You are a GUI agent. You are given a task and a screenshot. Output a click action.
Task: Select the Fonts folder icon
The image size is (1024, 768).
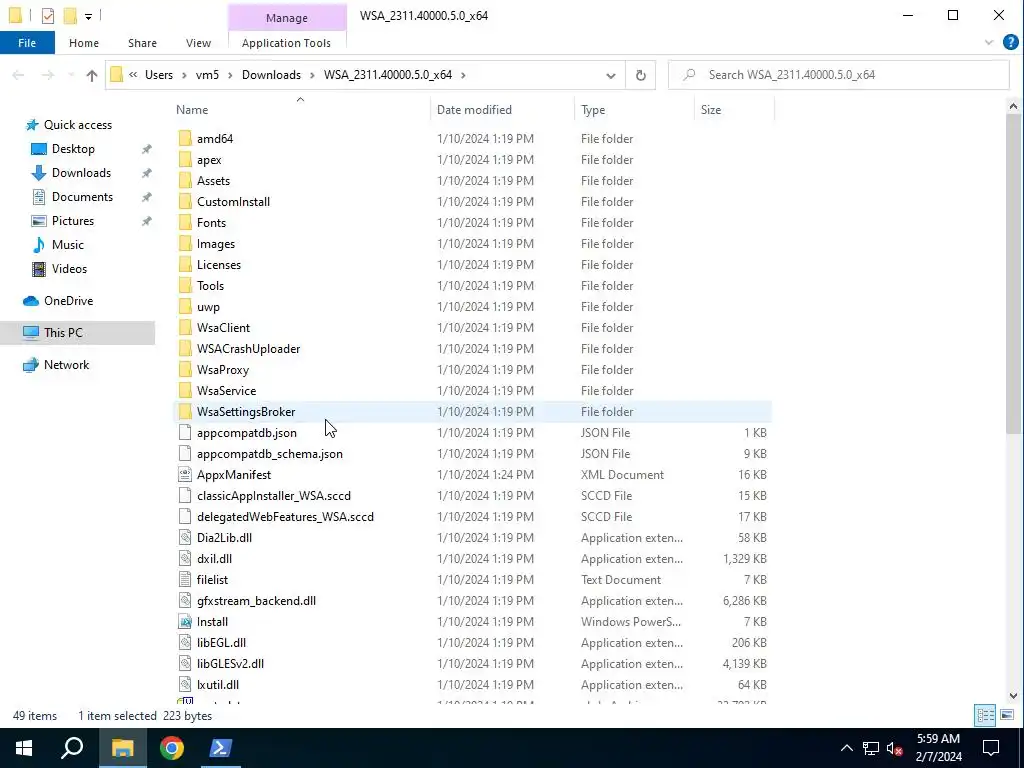pos(185,222)
